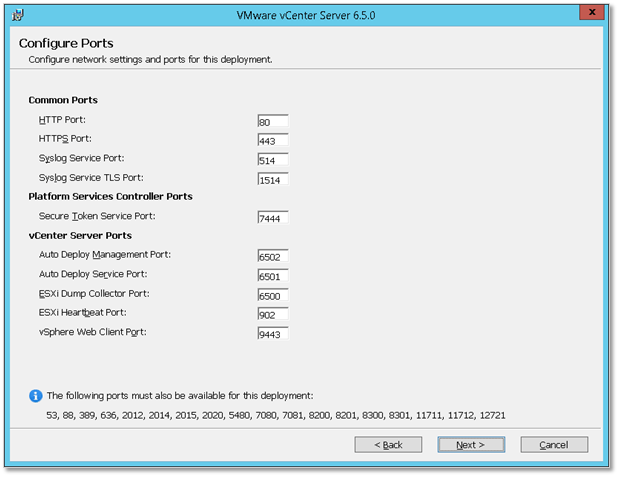Click the 'vSphere Web Client Port:' label
619x477 pixels.
point(93,332)
